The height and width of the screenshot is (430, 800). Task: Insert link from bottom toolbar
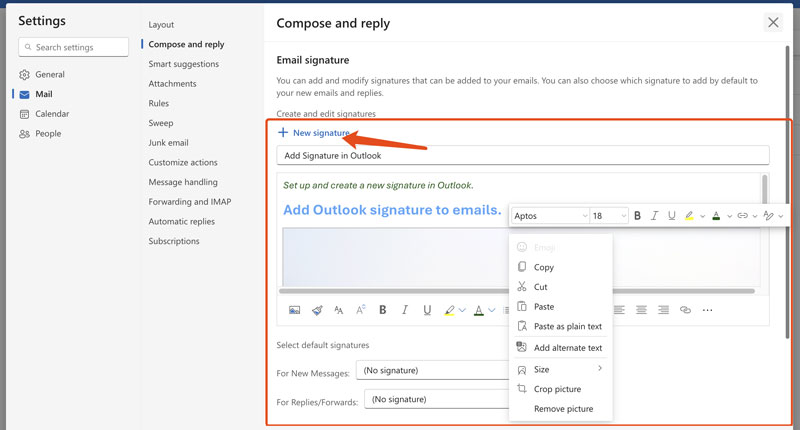(x=685, y=310)
